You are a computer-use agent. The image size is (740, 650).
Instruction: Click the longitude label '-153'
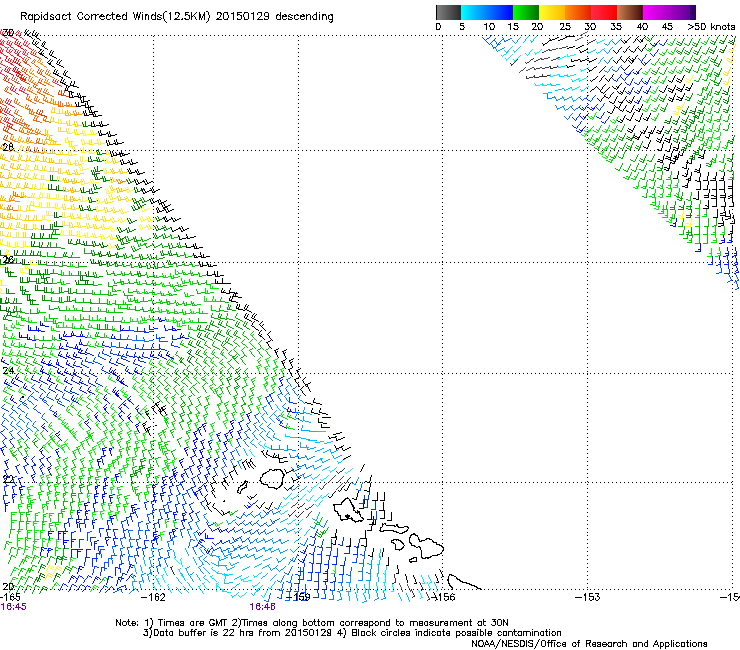[x=588, y=597]
